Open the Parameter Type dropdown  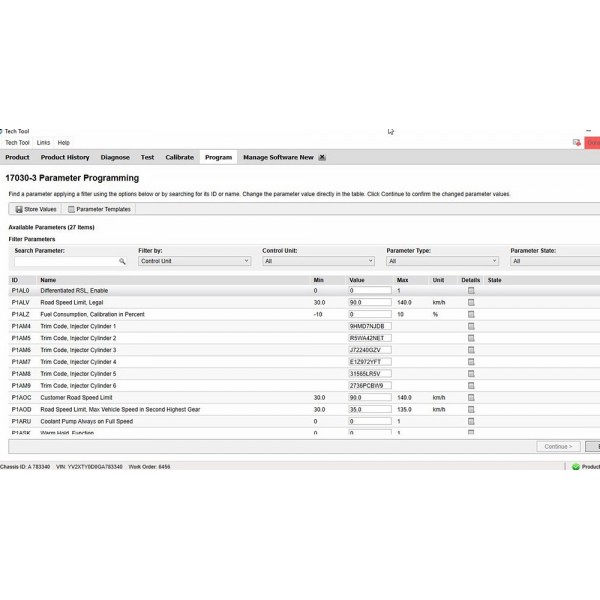(x=442, y=261)
